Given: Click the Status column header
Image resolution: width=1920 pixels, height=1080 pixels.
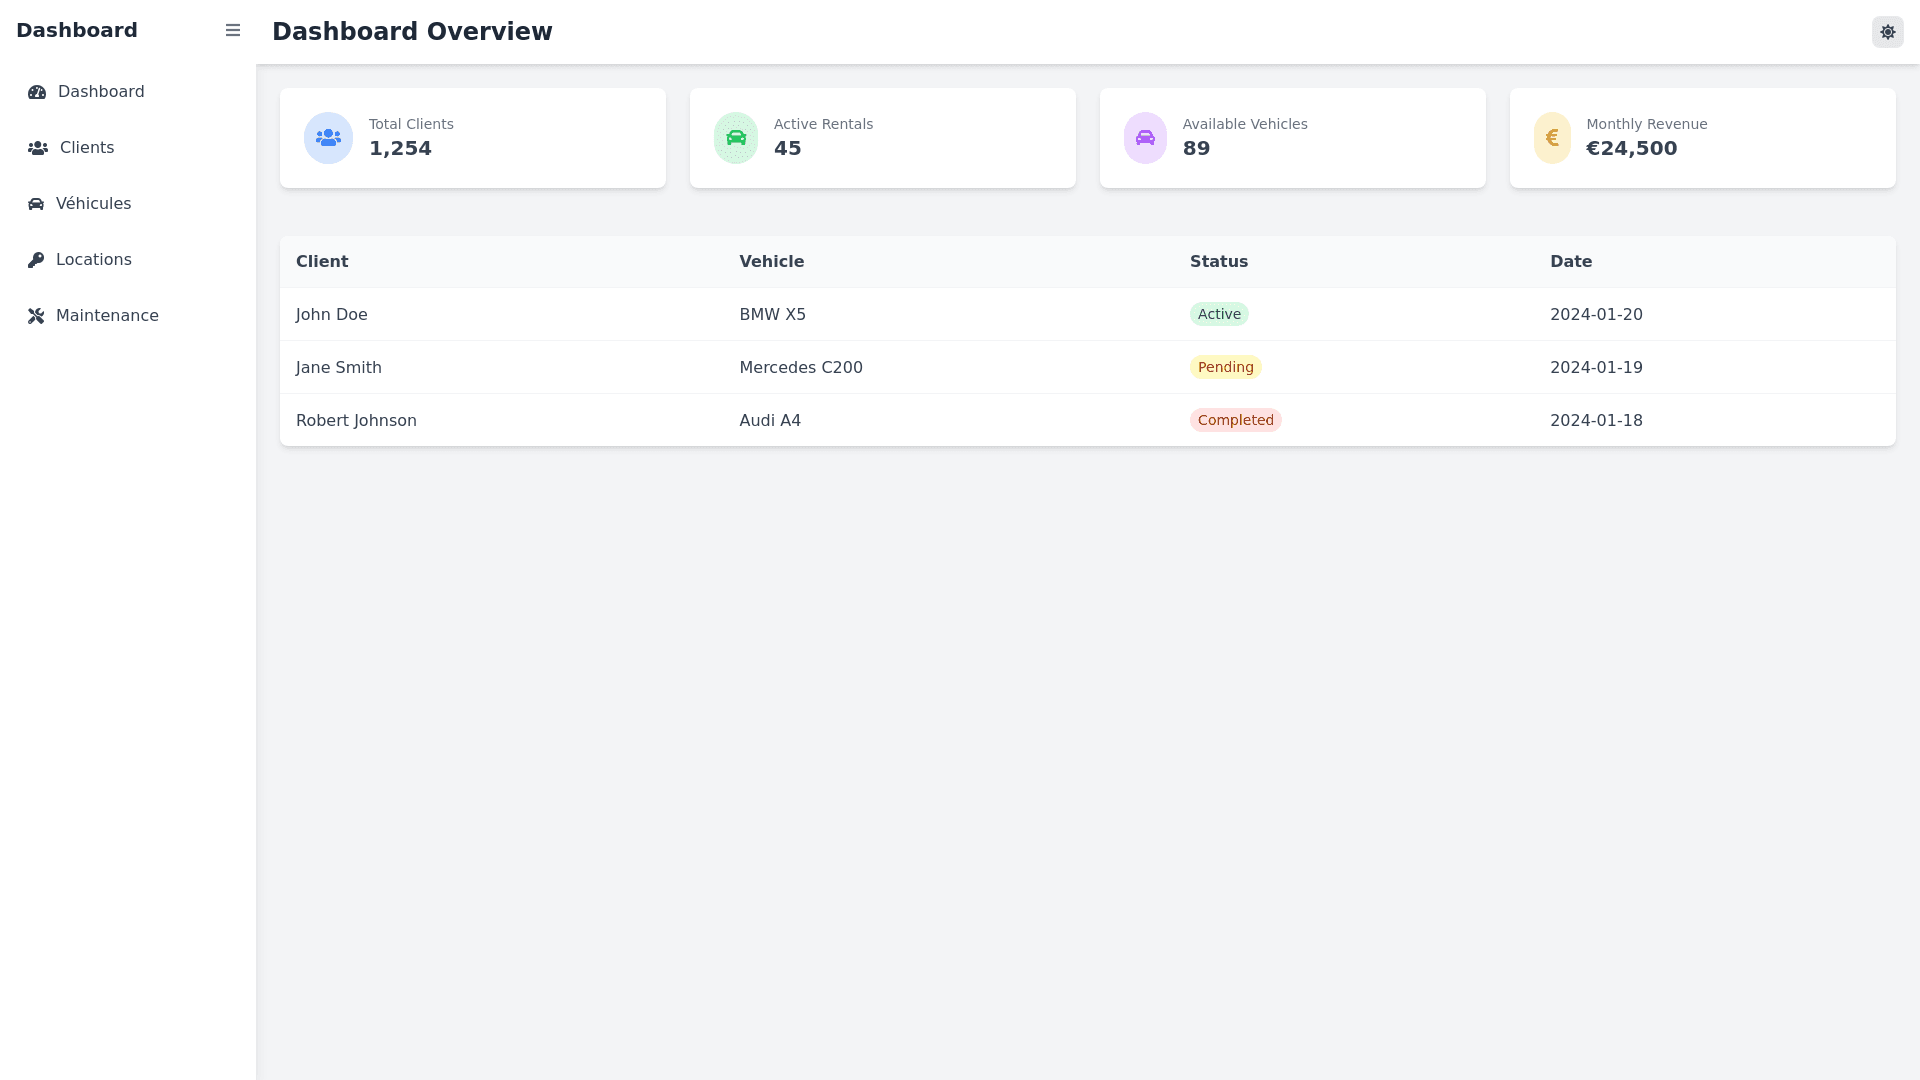Looking at the screenshot, I should pos(1218,261).
